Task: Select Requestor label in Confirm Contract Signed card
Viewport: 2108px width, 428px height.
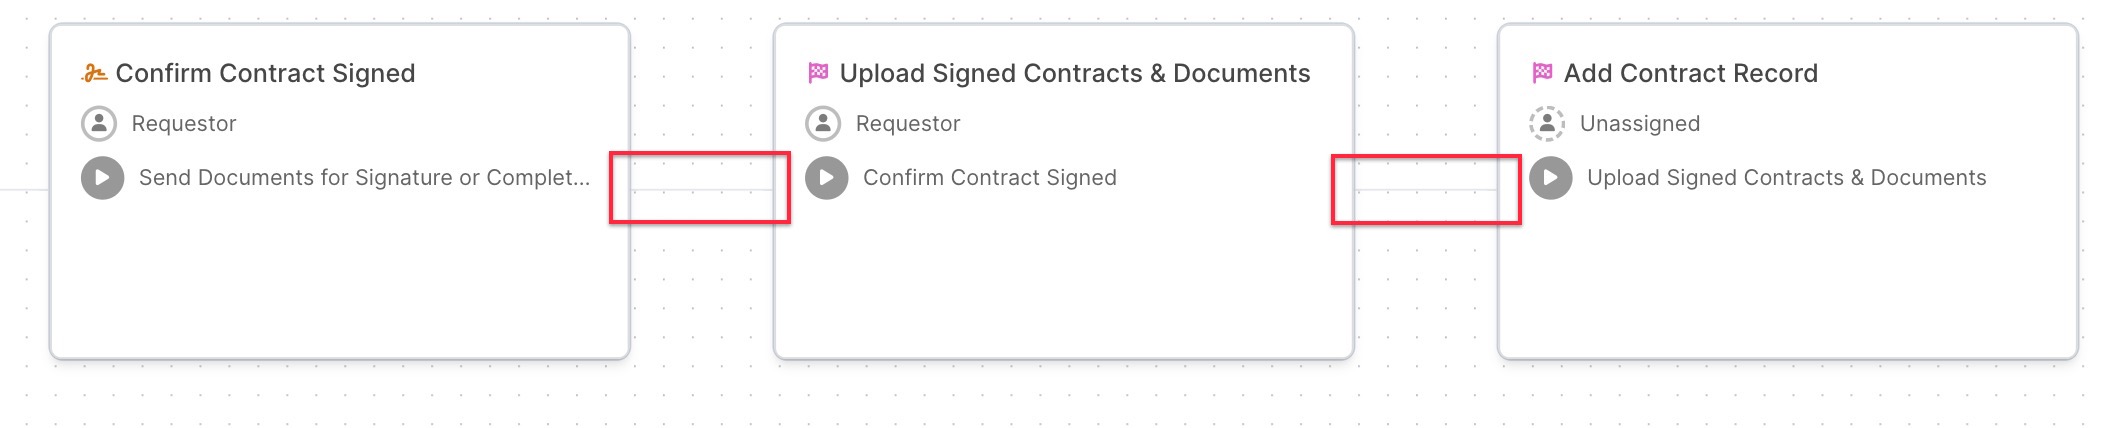Action: click(x=184, y=124)
